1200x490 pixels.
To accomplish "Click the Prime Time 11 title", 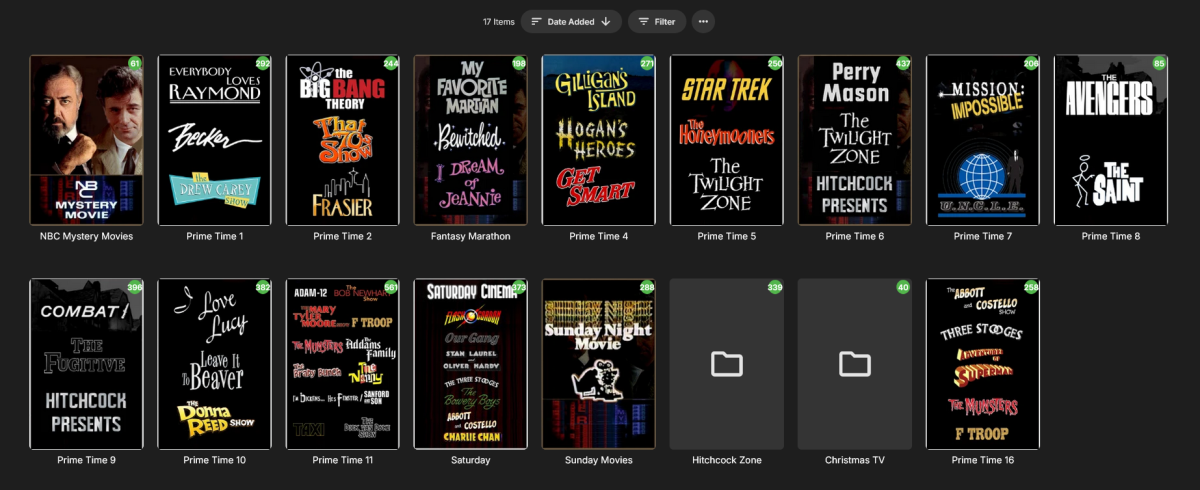I will point(342,461).
